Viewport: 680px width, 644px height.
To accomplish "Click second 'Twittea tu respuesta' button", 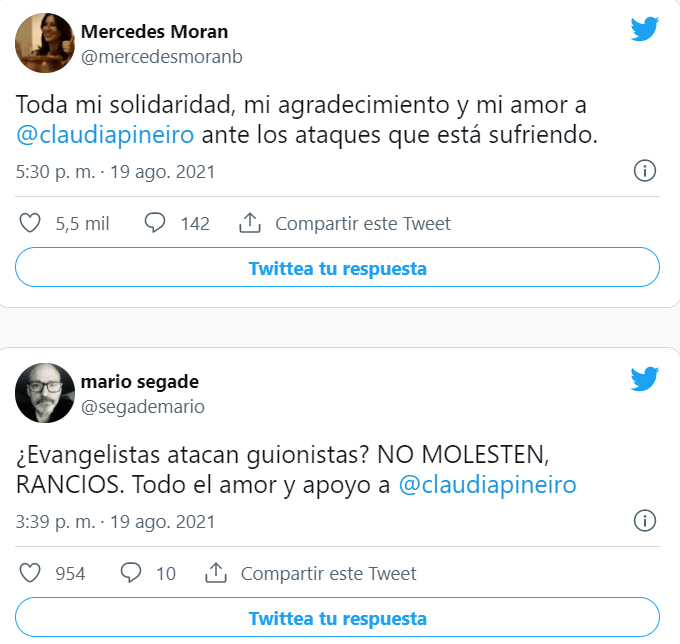I will (x=337, y=618).
